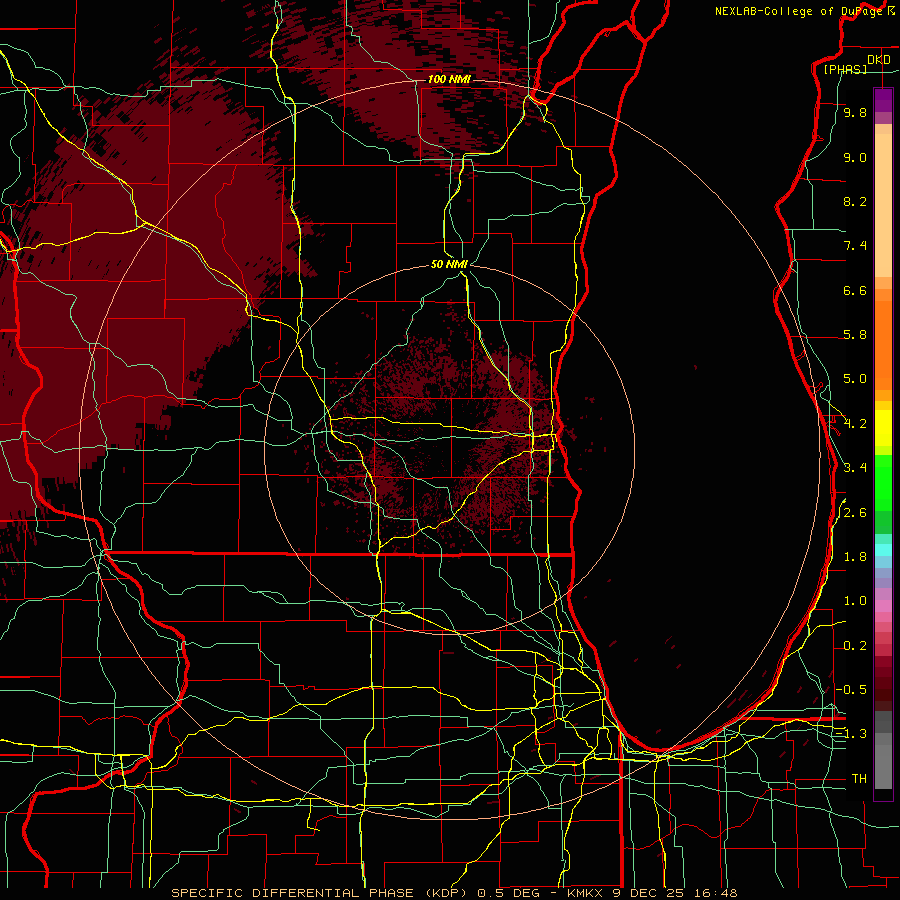Image resolution: width=900 pixels, height=900 pixels.
Task: Click the 9.8 scale value
Action: [855, 113]
